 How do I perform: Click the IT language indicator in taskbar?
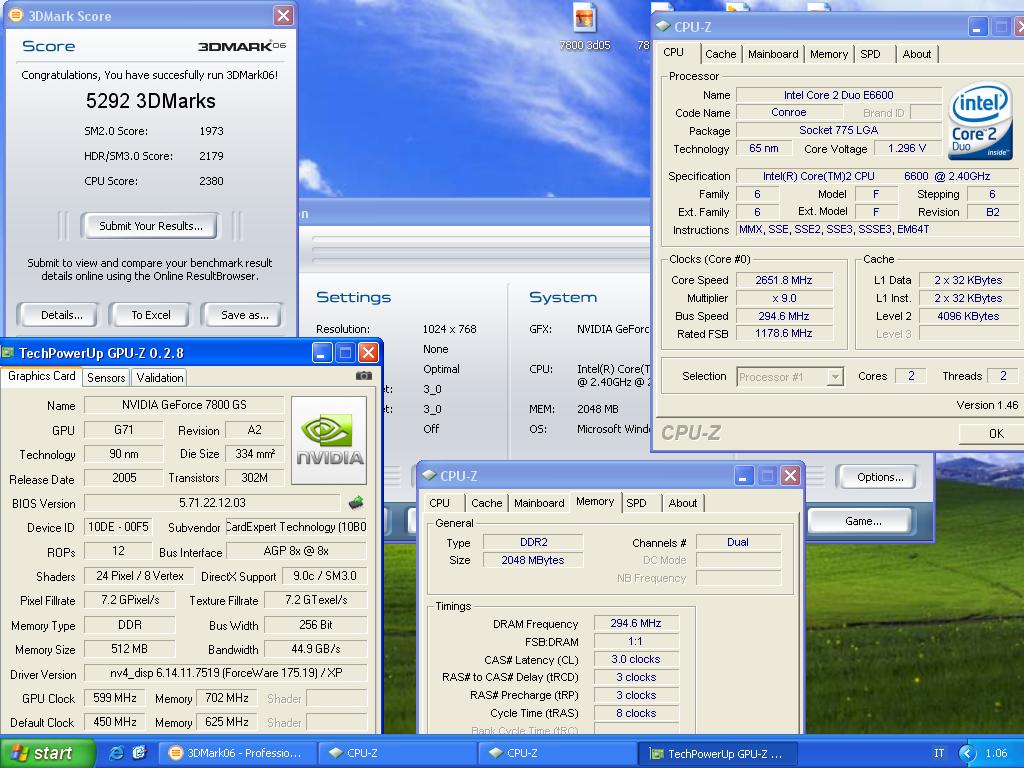point(939,753)
